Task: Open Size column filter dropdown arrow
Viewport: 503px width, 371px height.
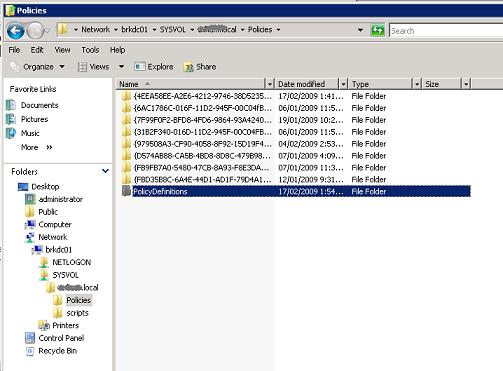Action: [x=466, y=84]
